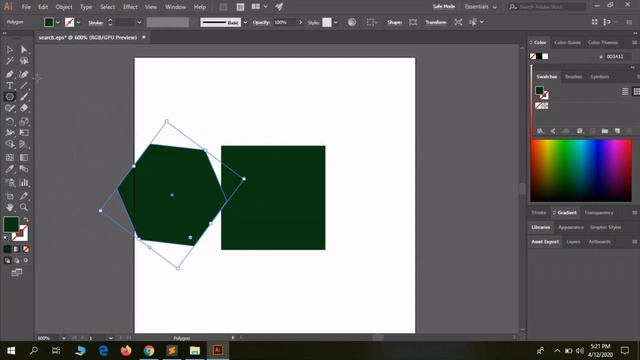Click the Recolor Artwork wheel icon
Viewport: 640px width, 360px height.
point(352,22)
